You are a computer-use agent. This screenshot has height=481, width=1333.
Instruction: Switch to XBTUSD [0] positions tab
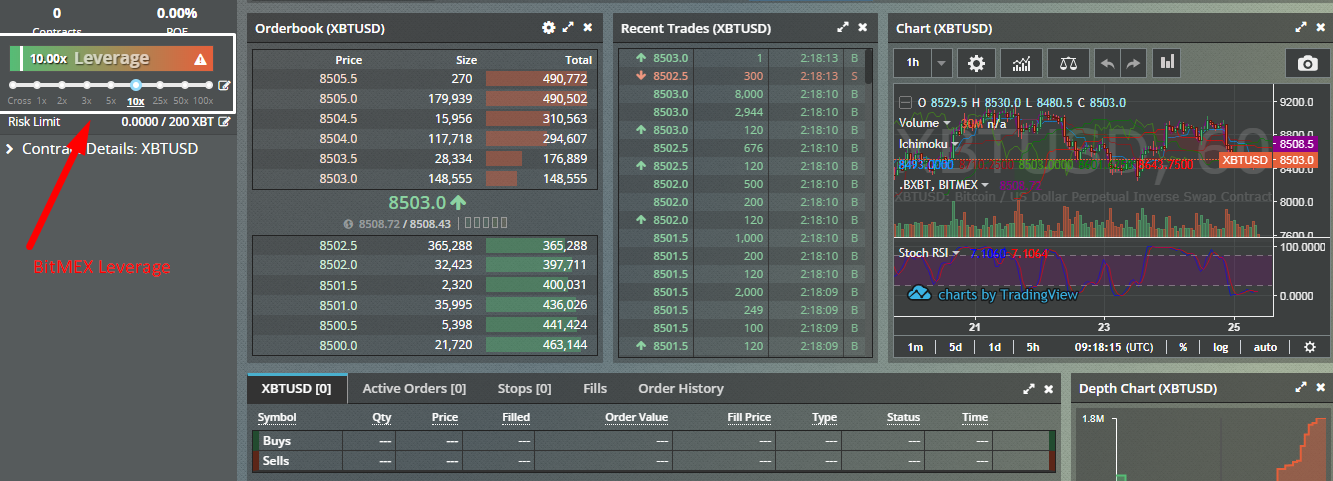point(297,388)
